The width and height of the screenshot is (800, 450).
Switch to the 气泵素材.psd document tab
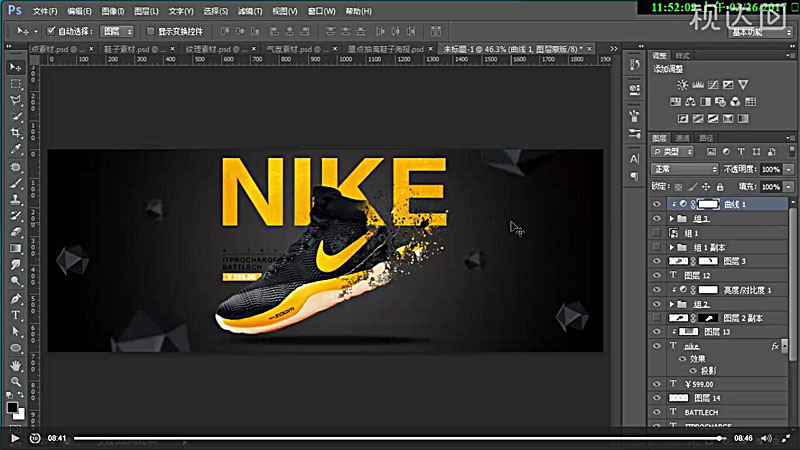tap(301, 49)
